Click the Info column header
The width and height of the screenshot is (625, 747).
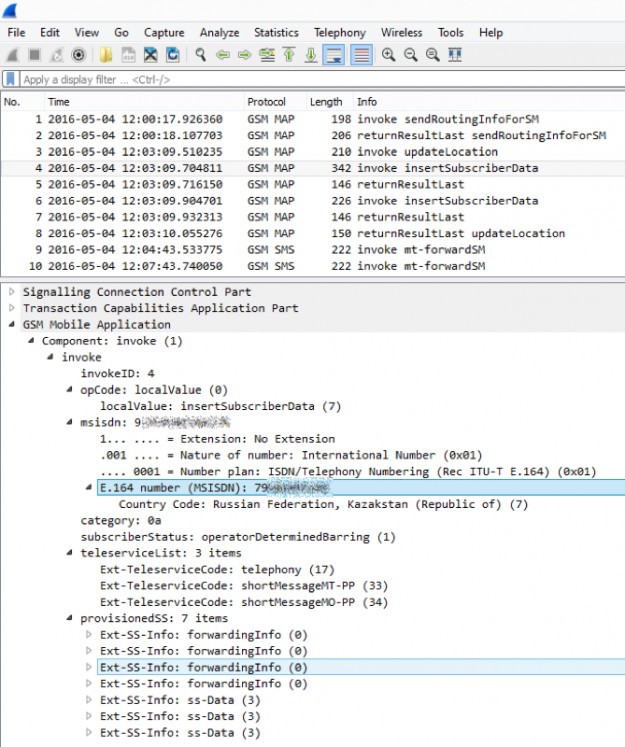(367, 102)
